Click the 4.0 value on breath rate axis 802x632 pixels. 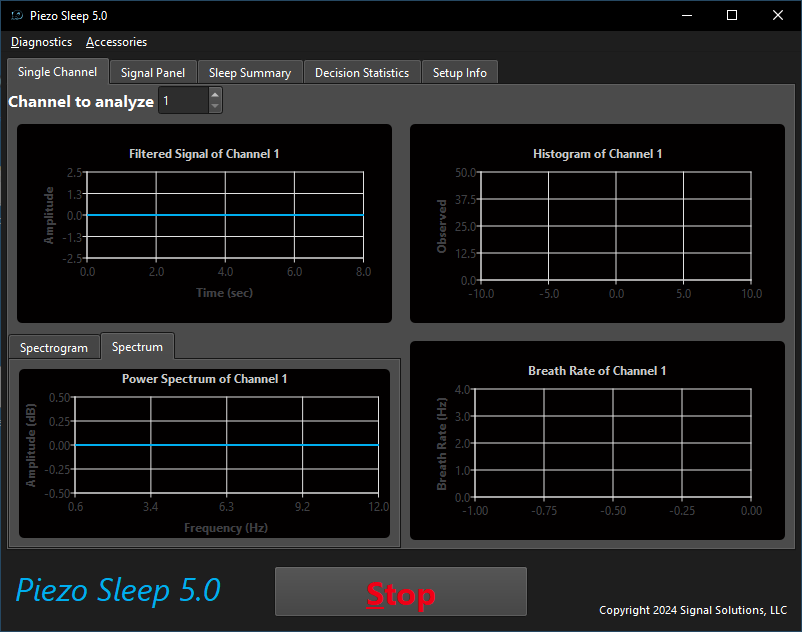point(462,390)
